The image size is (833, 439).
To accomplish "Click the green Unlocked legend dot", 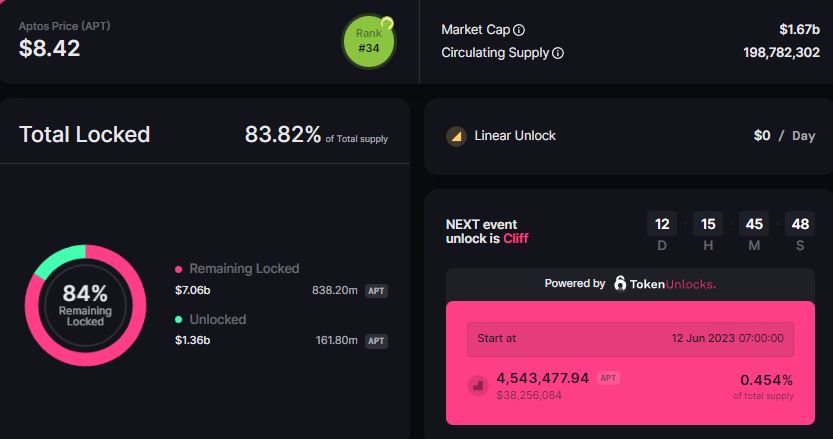I will tap(179, 320).
